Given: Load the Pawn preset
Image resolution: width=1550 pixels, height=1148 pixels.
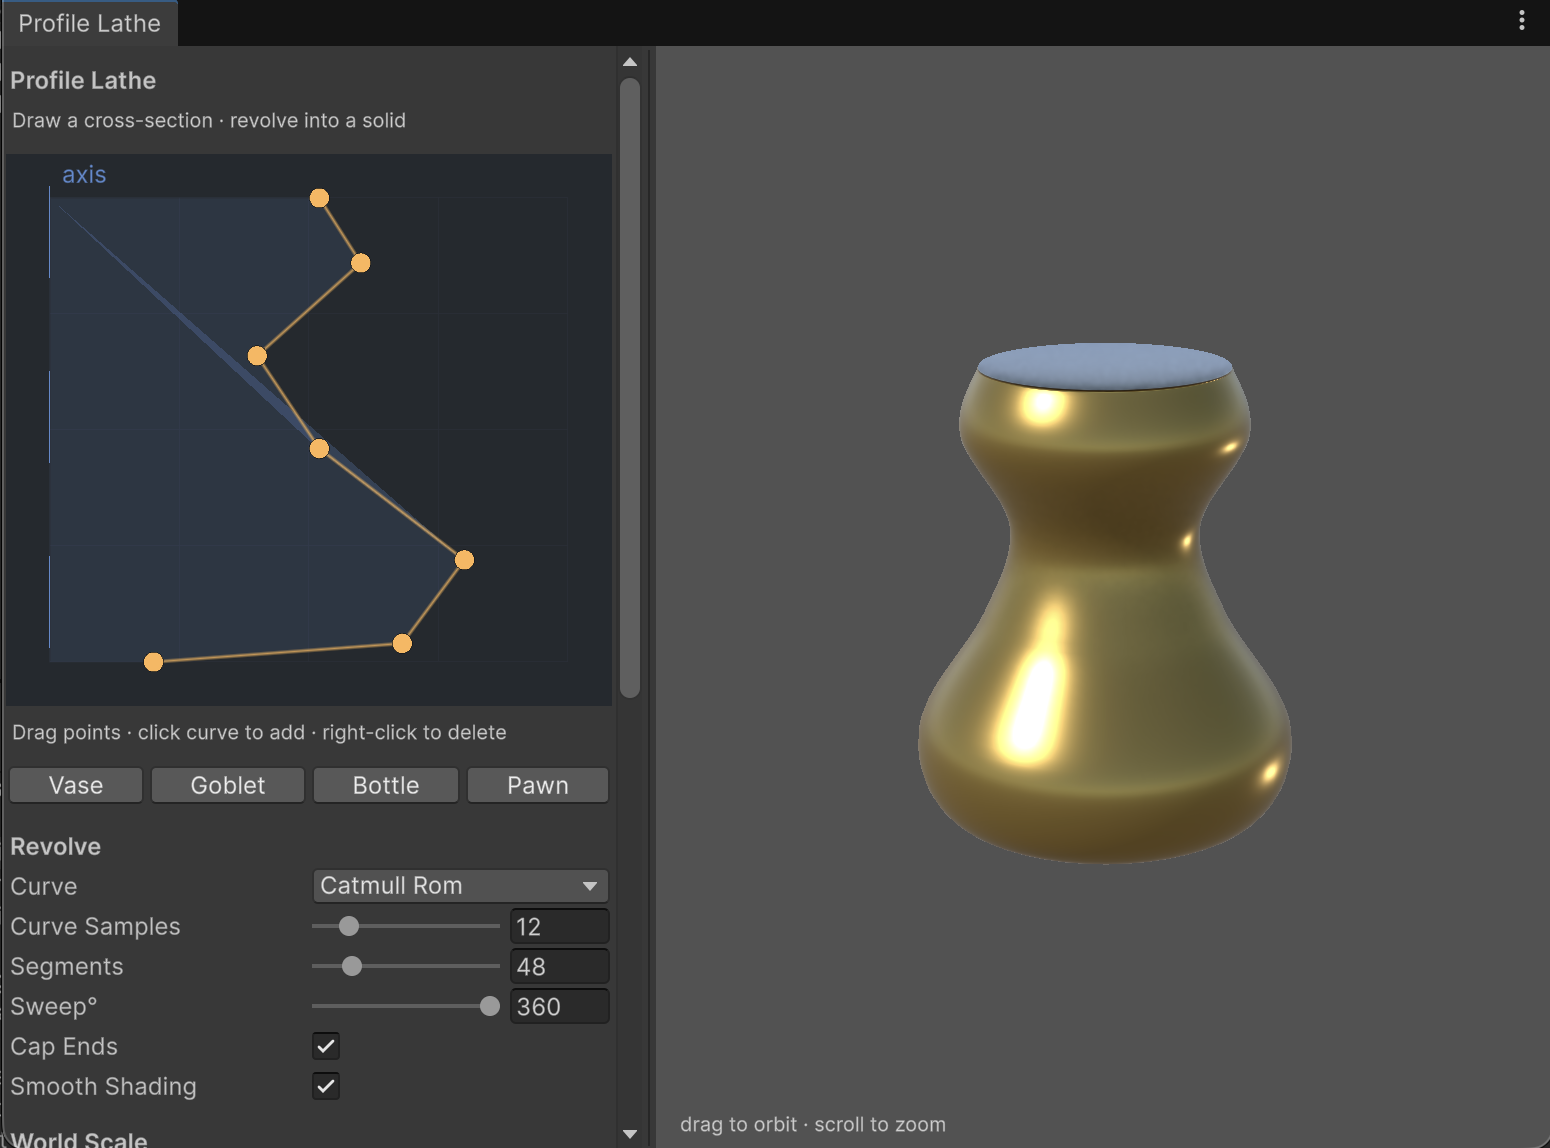Looking at the screenshot, I should coord(538,785).
